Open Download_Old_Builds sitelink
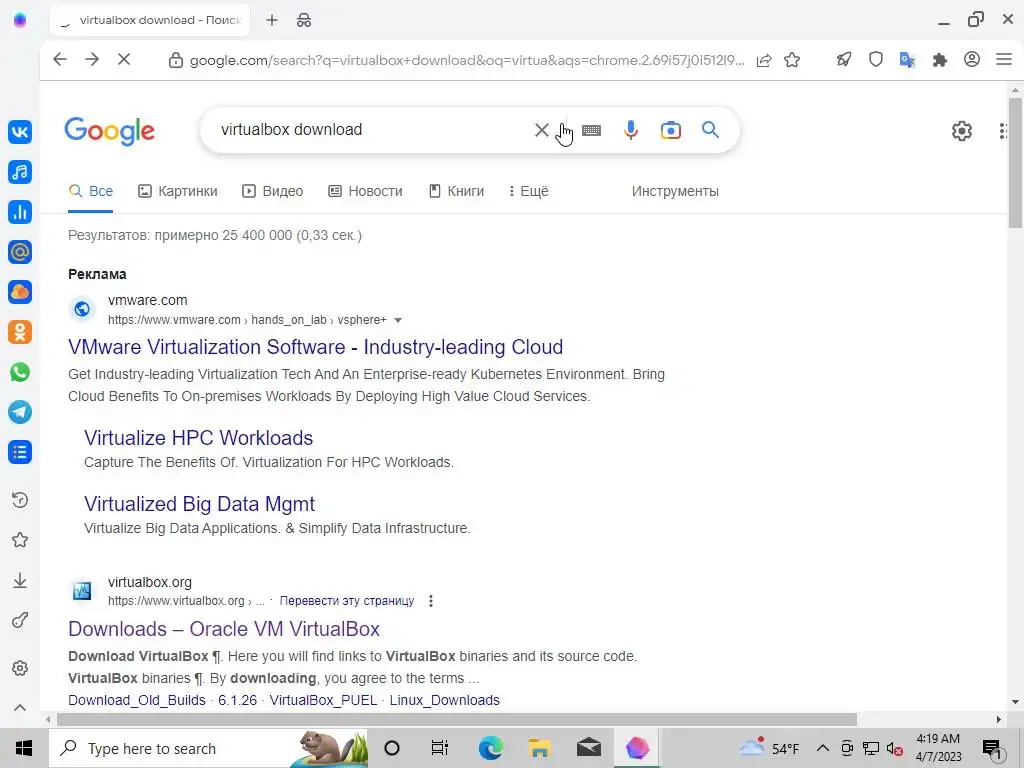 pos(136,700)
